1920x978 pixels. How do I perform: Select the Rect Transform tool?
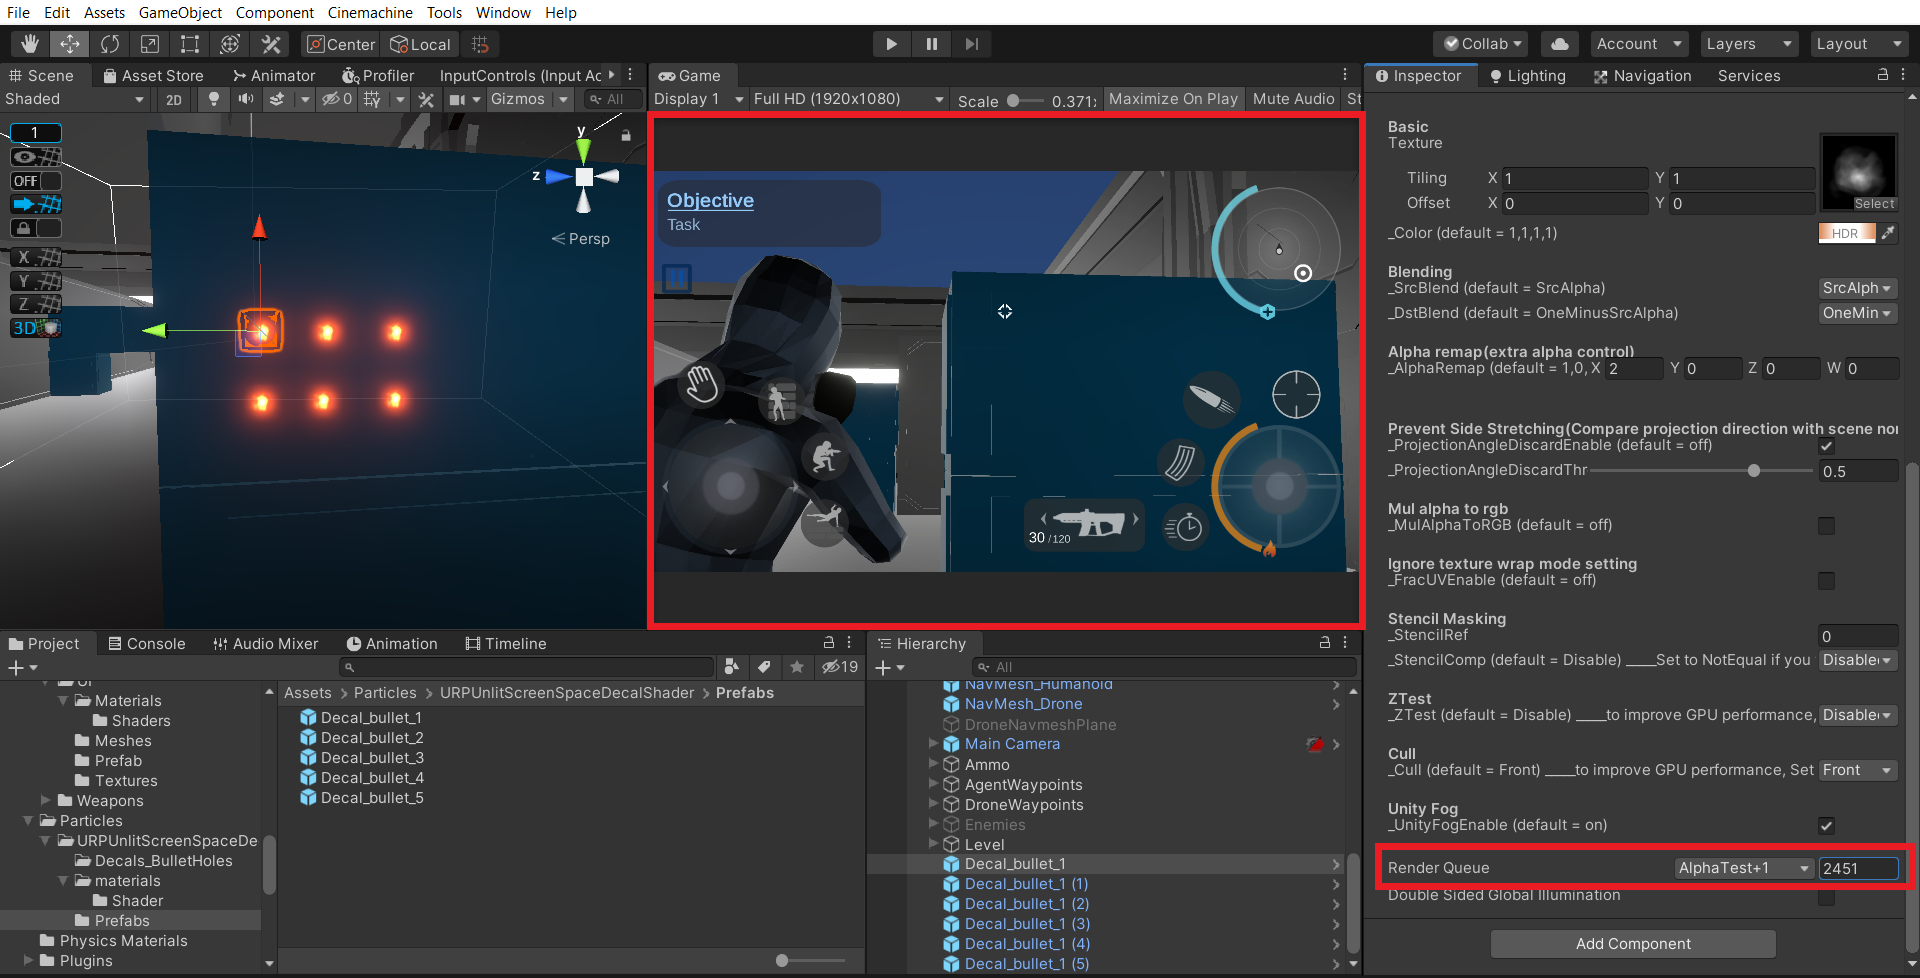(x=190, y=44)
